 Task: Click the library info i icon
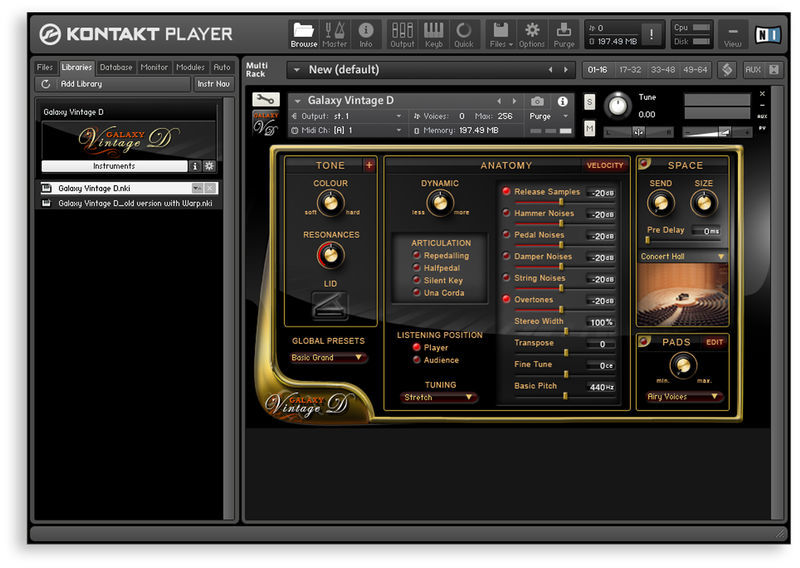194,166
